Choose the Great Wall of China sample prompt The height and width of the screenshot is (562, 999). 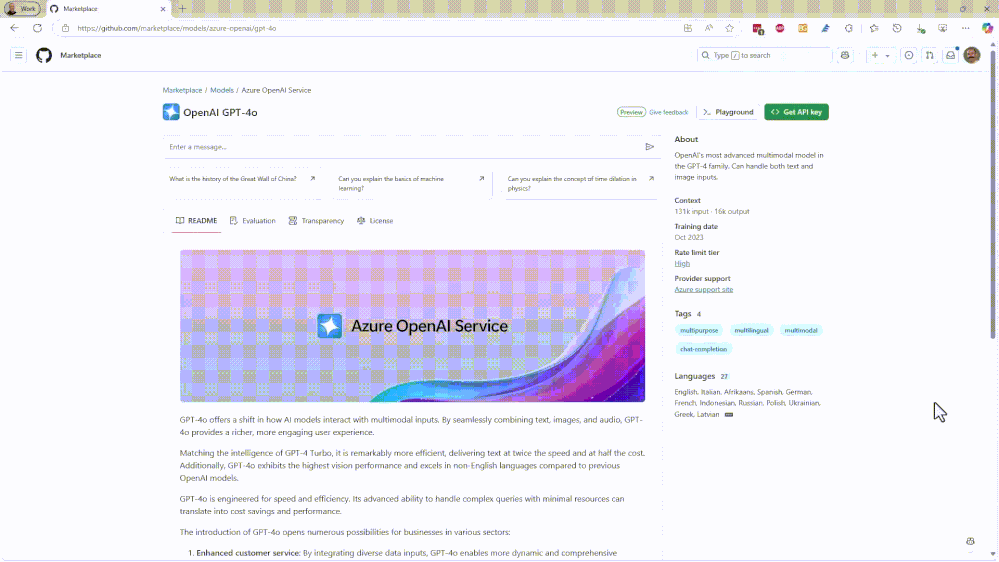243,184
